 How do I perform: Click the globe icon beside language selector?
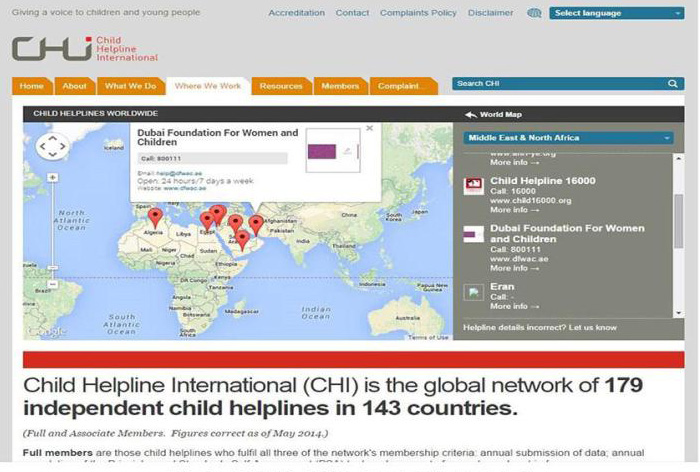(x=534, y=13)
